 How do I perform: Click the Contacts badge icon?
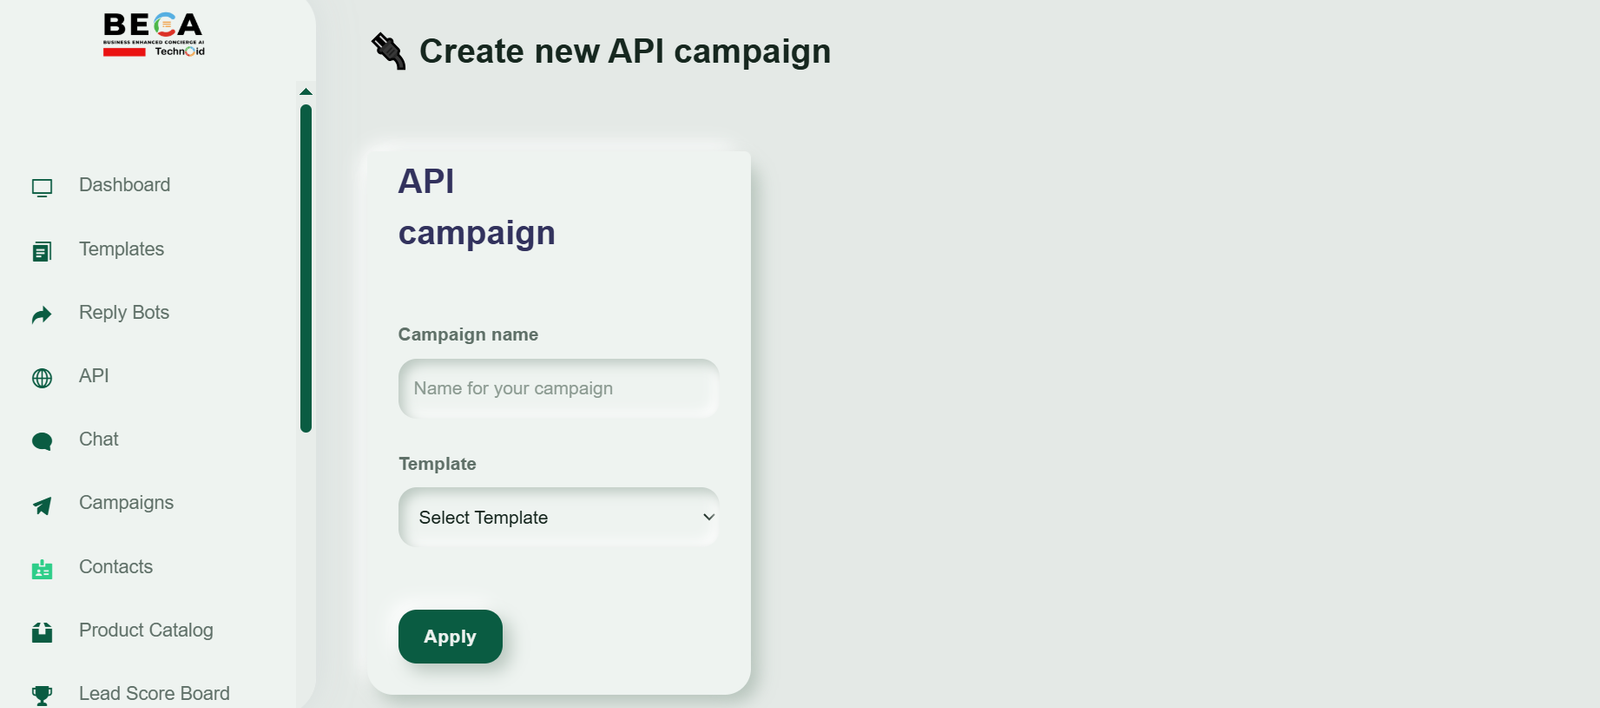[42, 569]
